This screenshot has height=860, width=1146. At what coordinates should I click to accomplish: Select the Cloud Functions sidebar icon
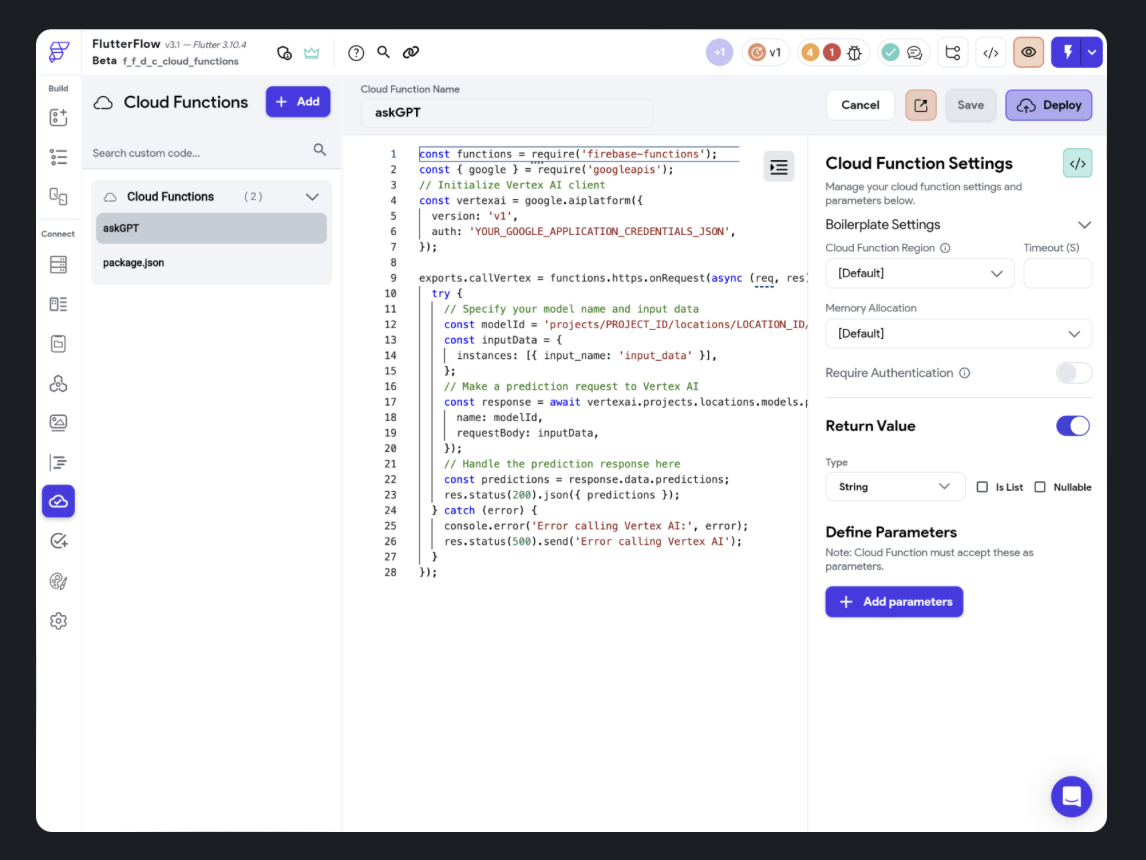point(58,501)
